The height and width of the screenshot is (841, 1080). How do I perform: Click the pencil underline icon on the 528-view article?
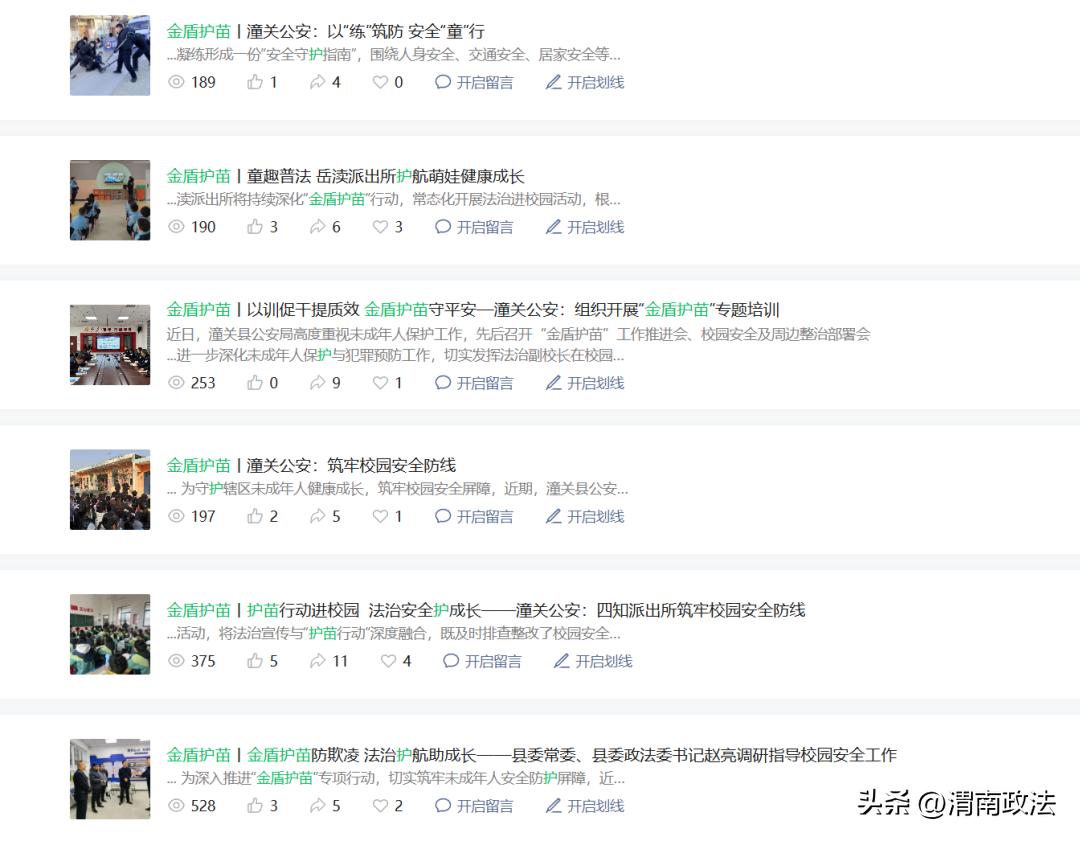coord(554,806)
